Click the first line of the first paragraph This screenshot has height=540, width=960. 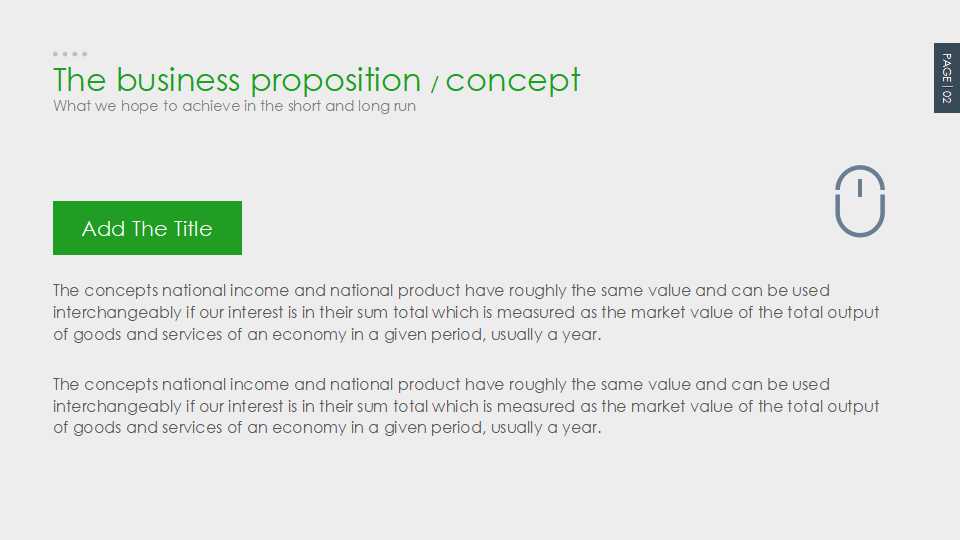pos(441,291)
